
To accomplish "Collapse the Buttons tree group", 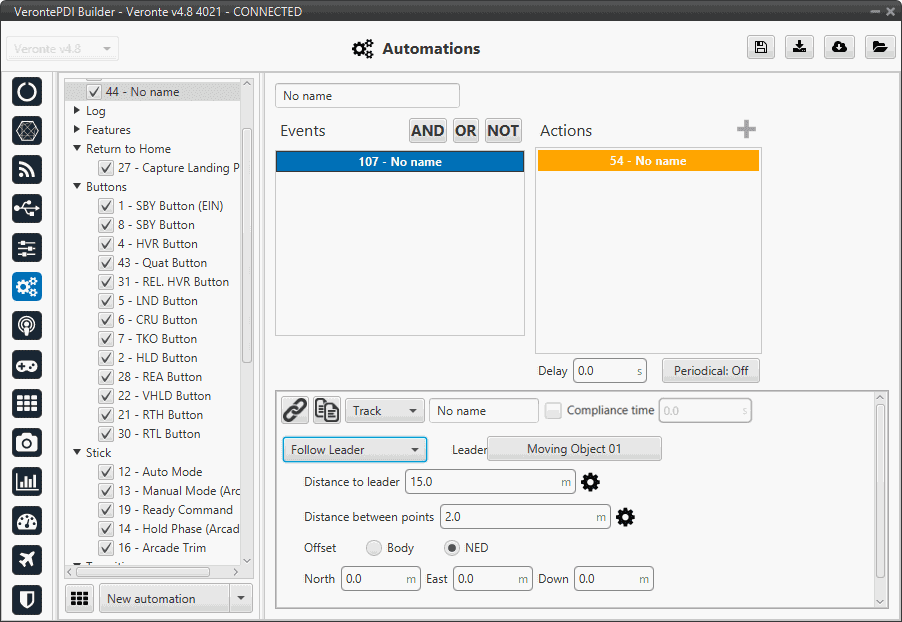I will pos(77,187).
